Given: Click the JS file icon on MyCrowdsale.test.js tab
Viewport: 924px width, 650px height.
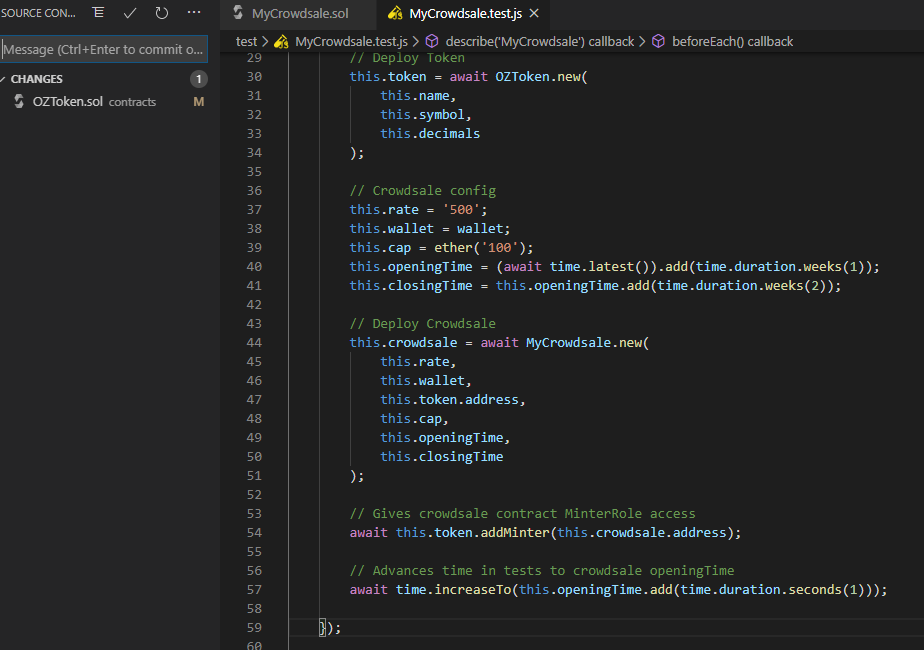Looking at the screenshot, I should click(395, 14).
